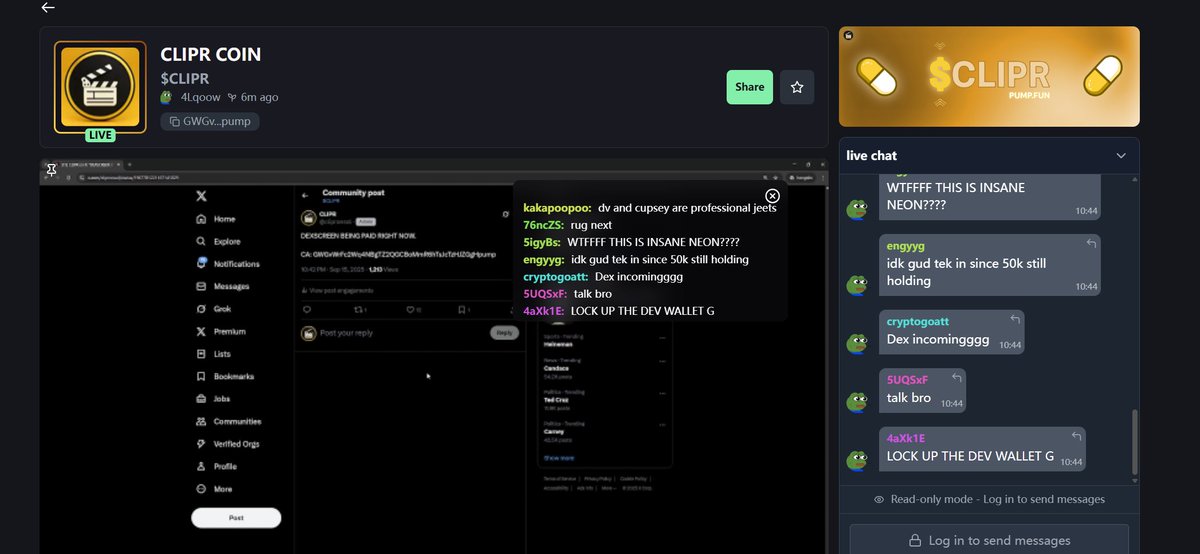The height and width of the screenshot is (554, 1200).
Task: Click the bookmark icon under the post
Action: (x=461, y=310)
